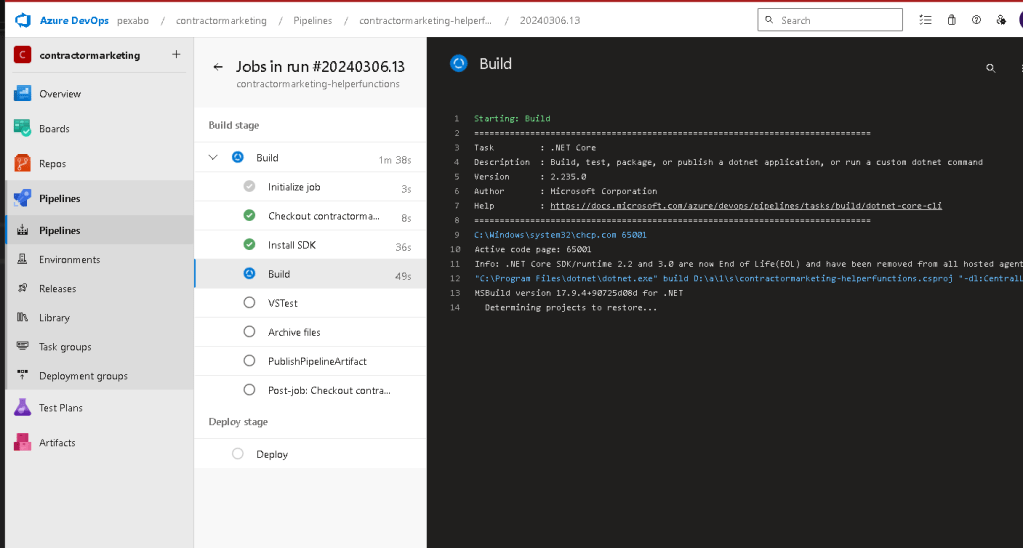Open the Library icon
This screenshot has height=548, width=1023.
(x=22, y=317)
